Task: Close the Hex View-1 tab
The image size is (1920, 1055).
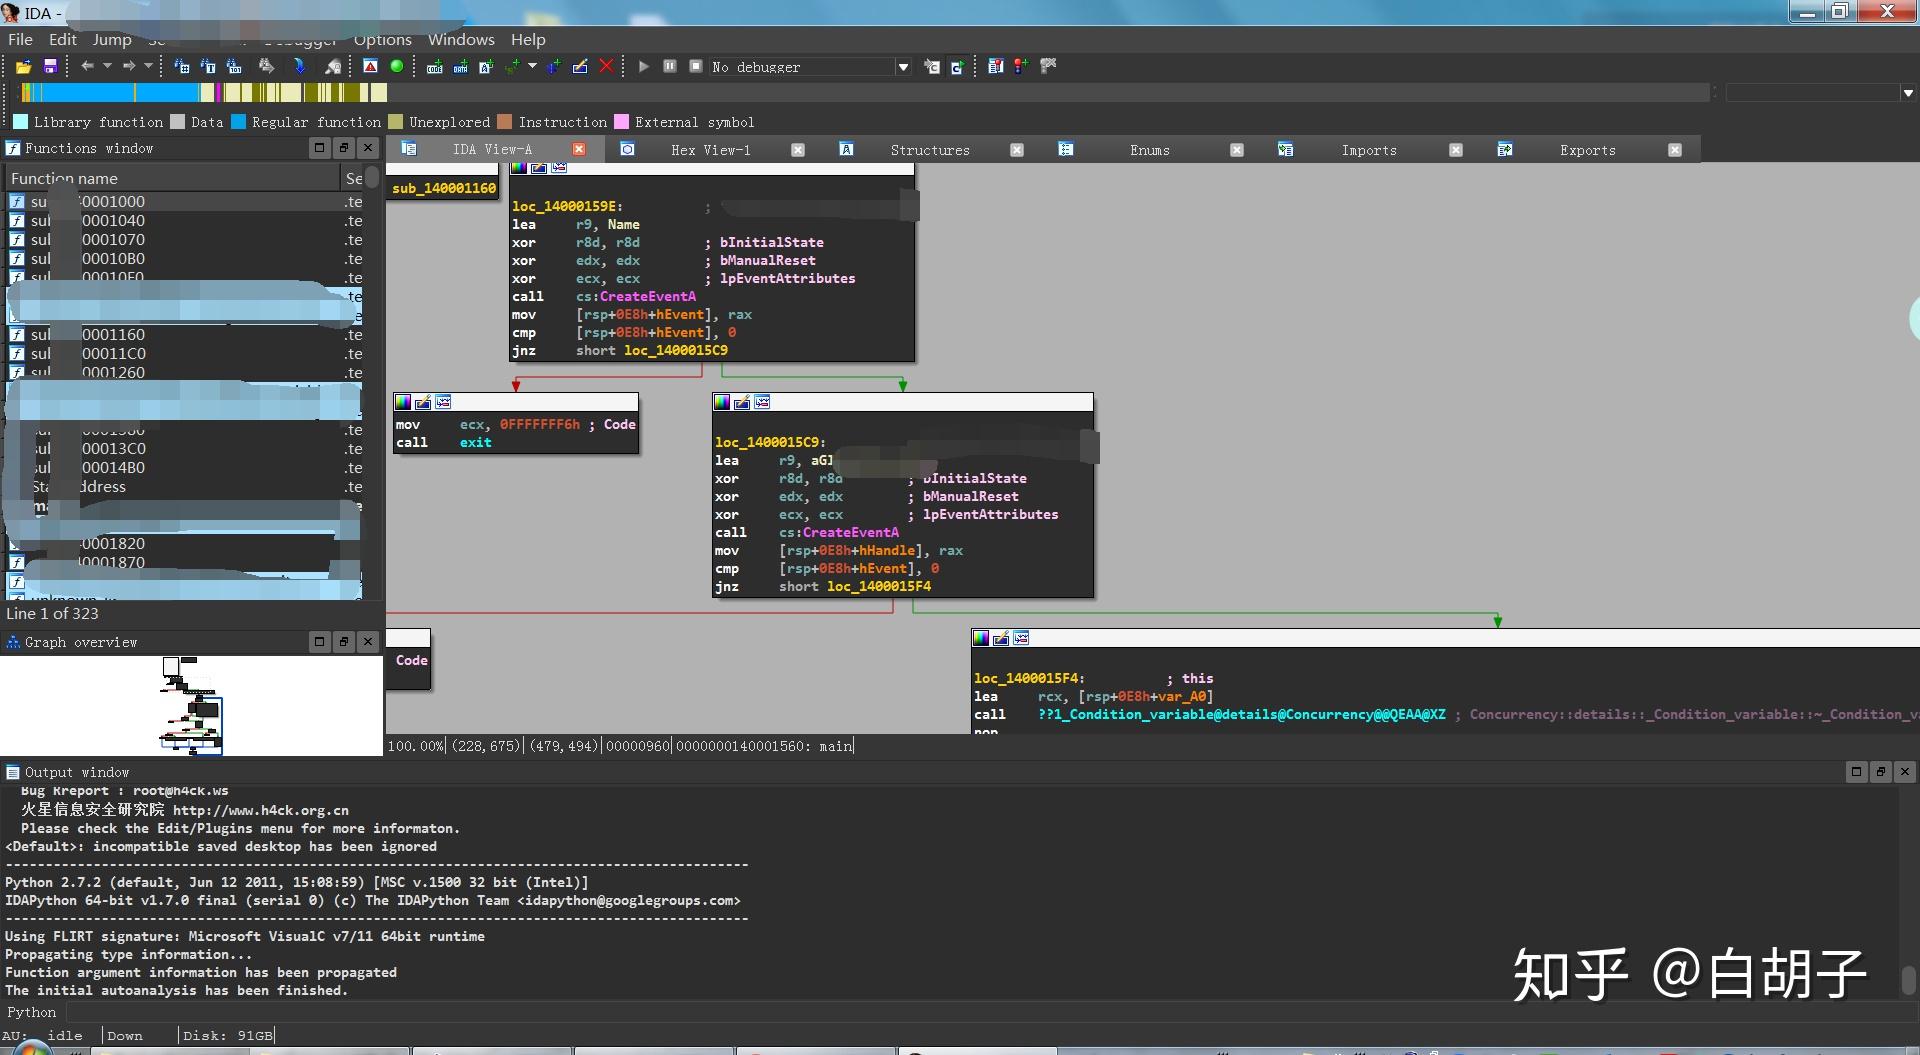Action: [x=798, y=150]
